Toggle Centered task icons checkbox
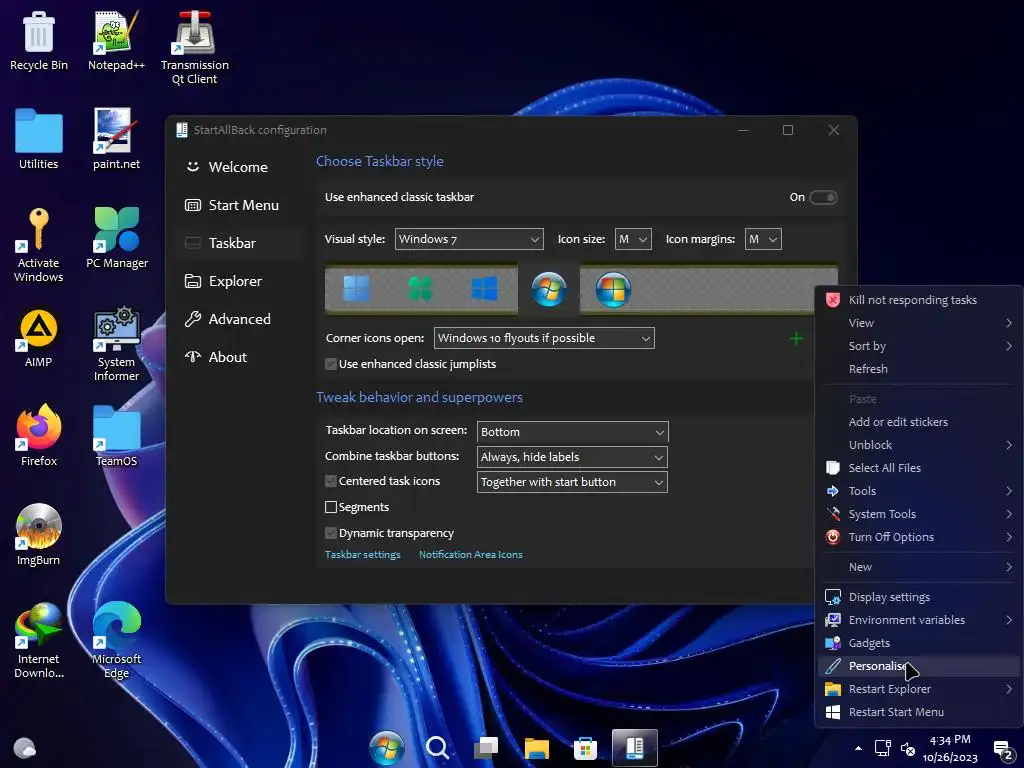1024x768 pixels. 331,481
